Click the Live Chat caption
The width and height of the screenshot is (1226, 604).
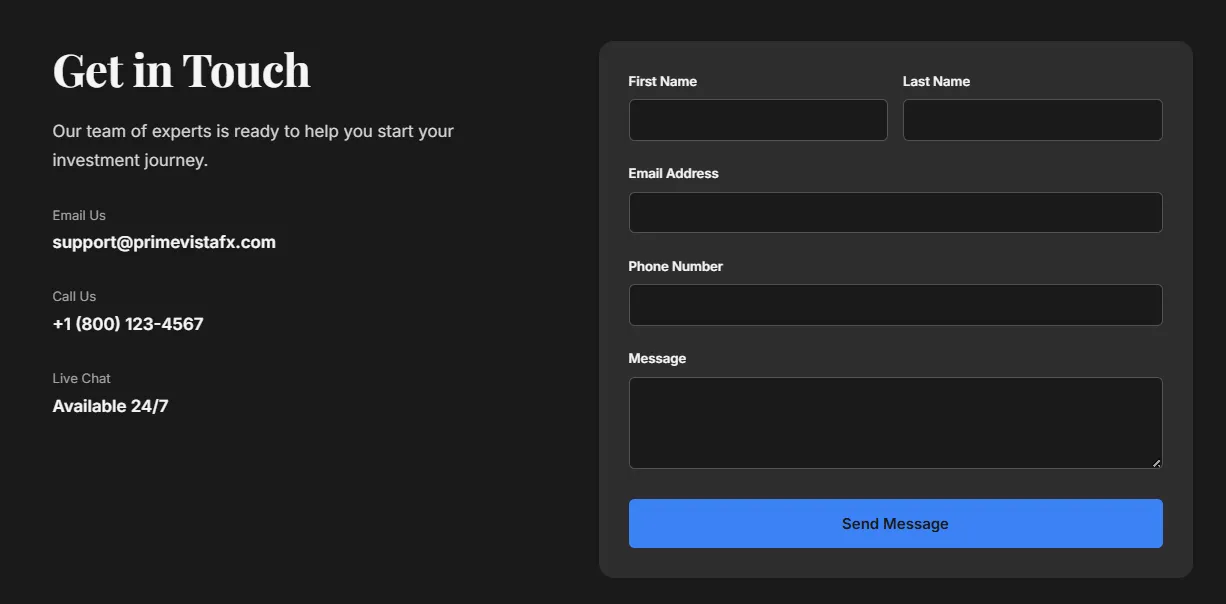point(81,378)
